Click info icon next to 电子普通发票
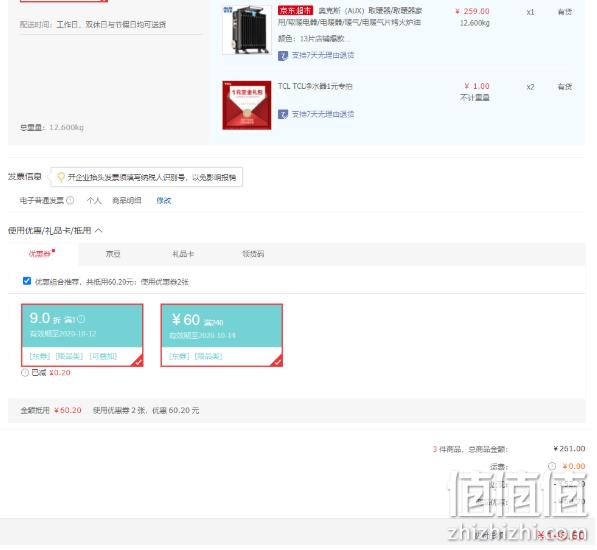This screenshot has height=550, width=597. [x=70, y=200]
